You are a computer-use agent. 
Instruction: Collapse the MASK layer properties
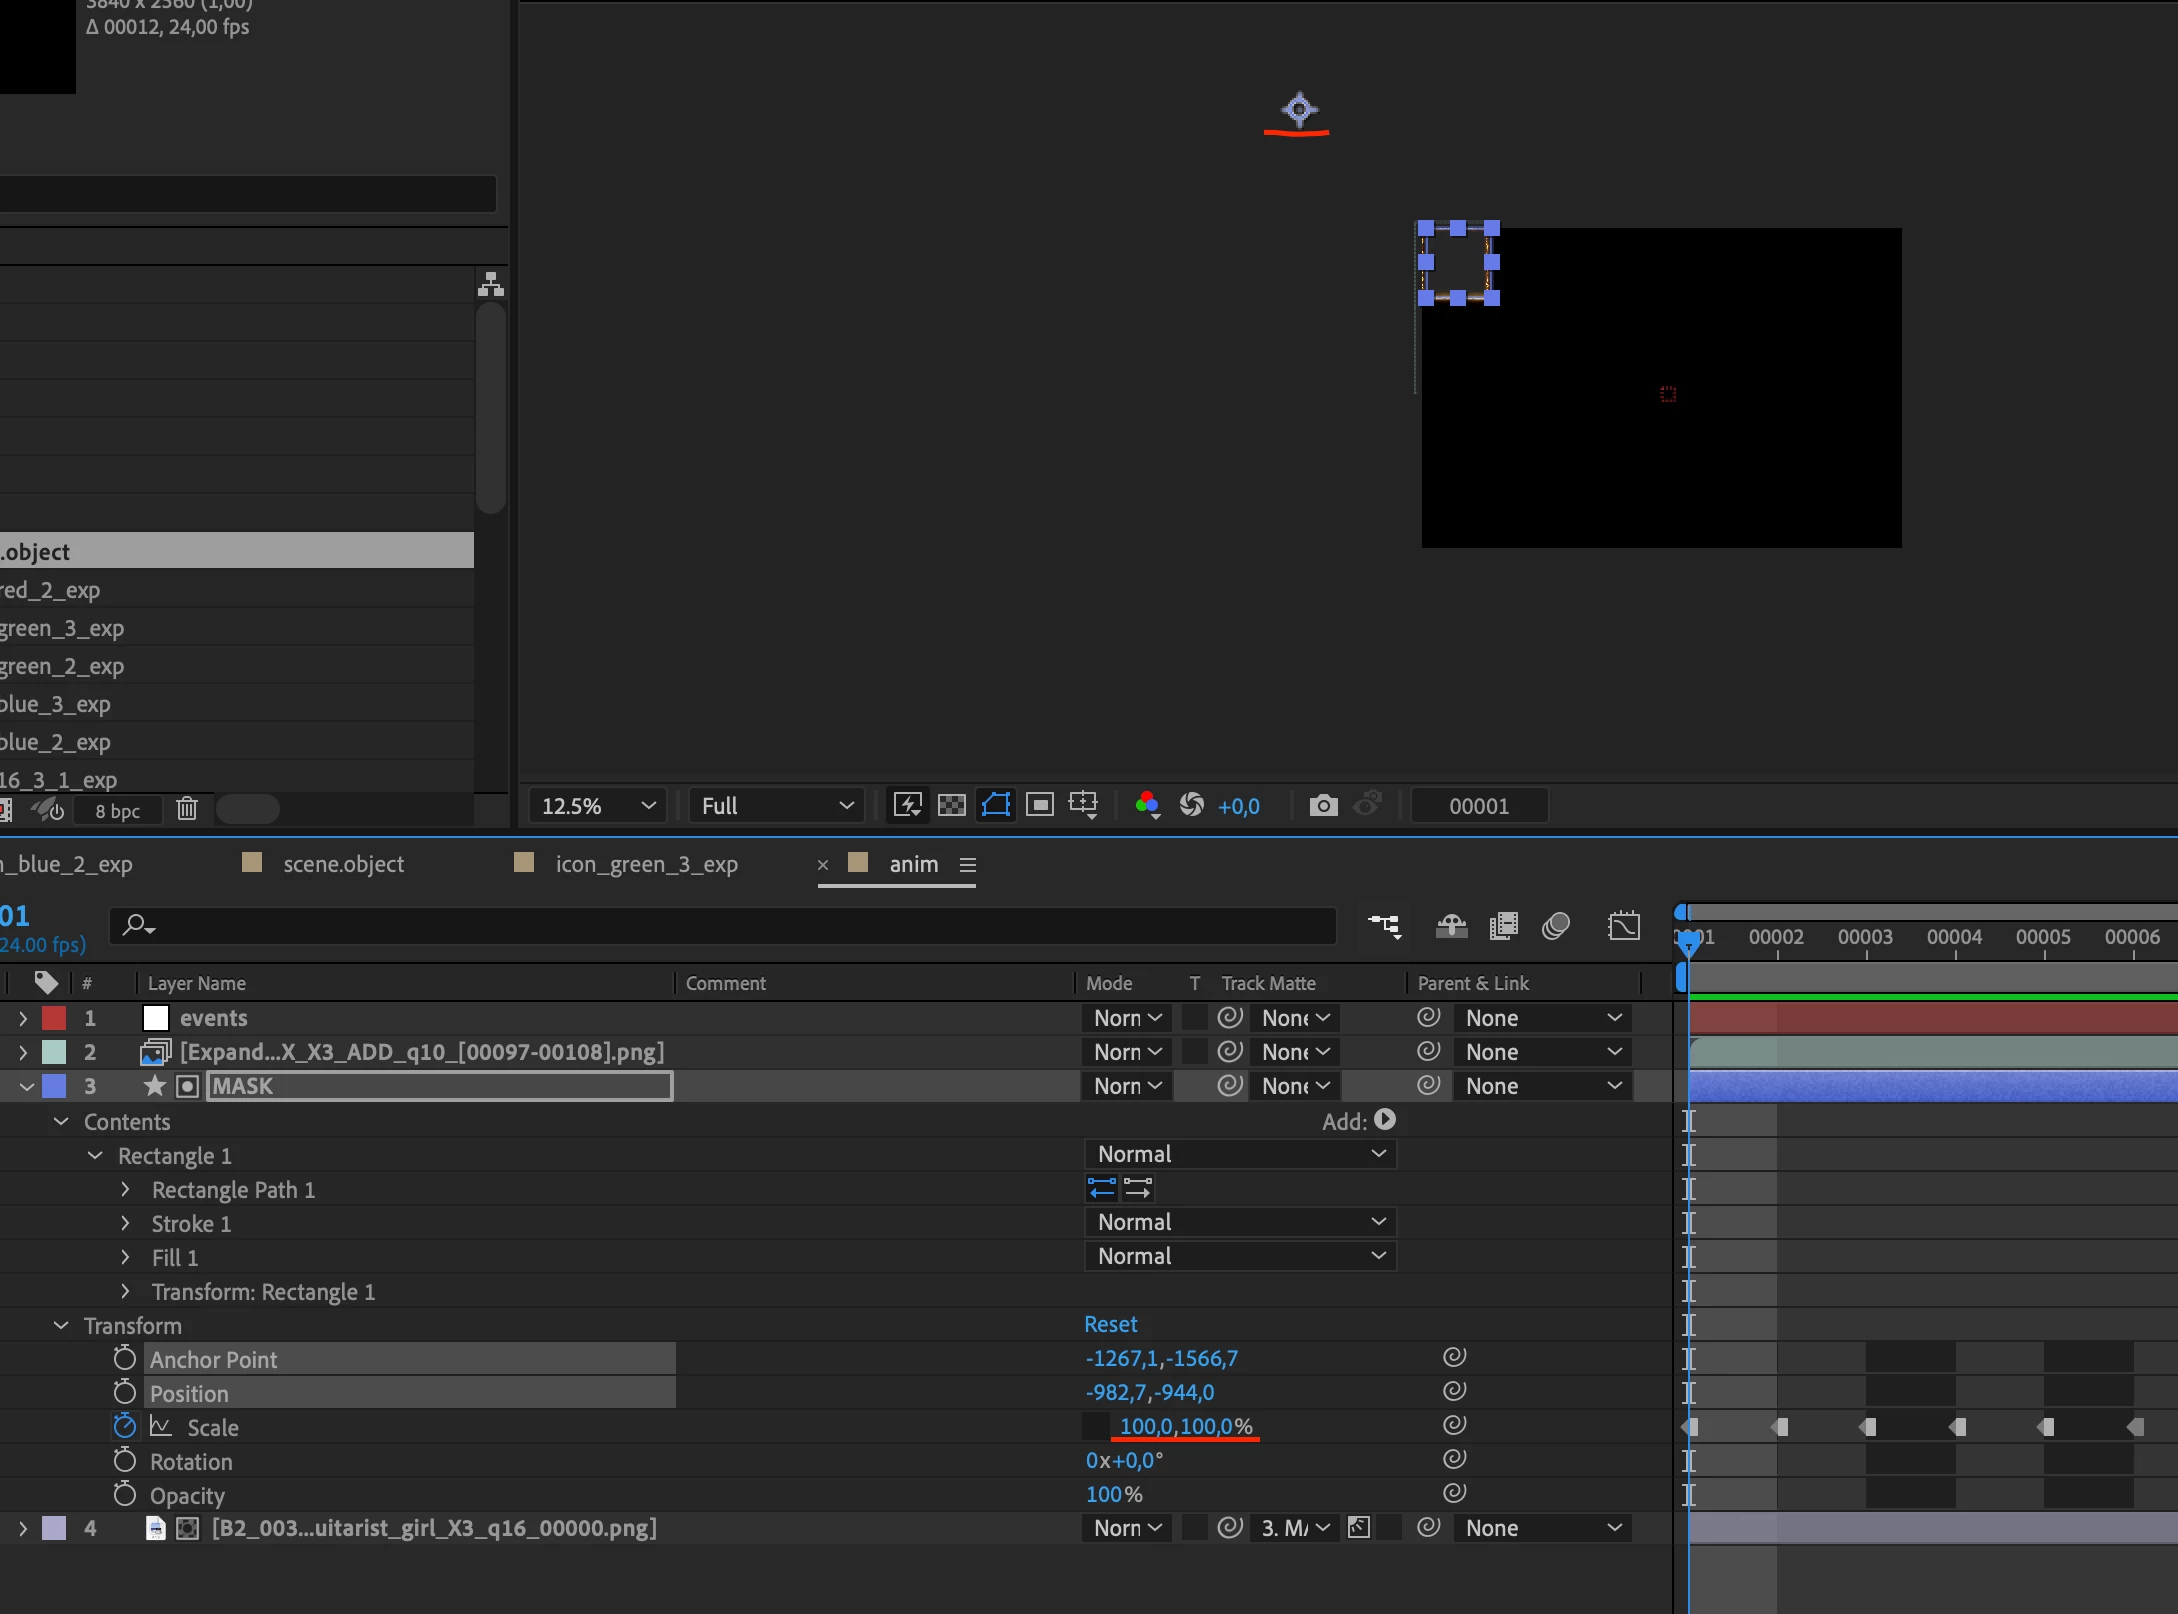(27, 1086)
